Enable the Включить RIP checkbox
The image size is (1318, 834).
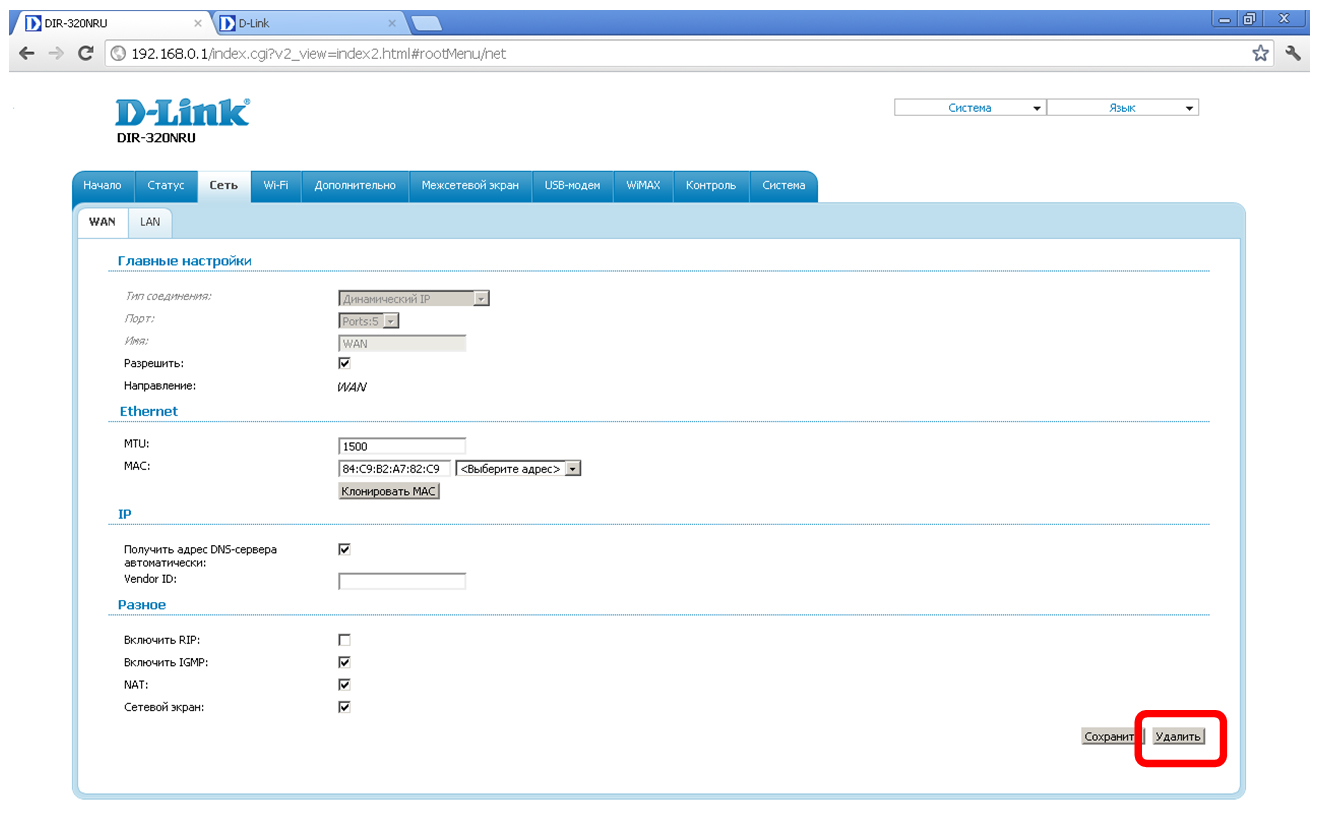coord(345,640)
